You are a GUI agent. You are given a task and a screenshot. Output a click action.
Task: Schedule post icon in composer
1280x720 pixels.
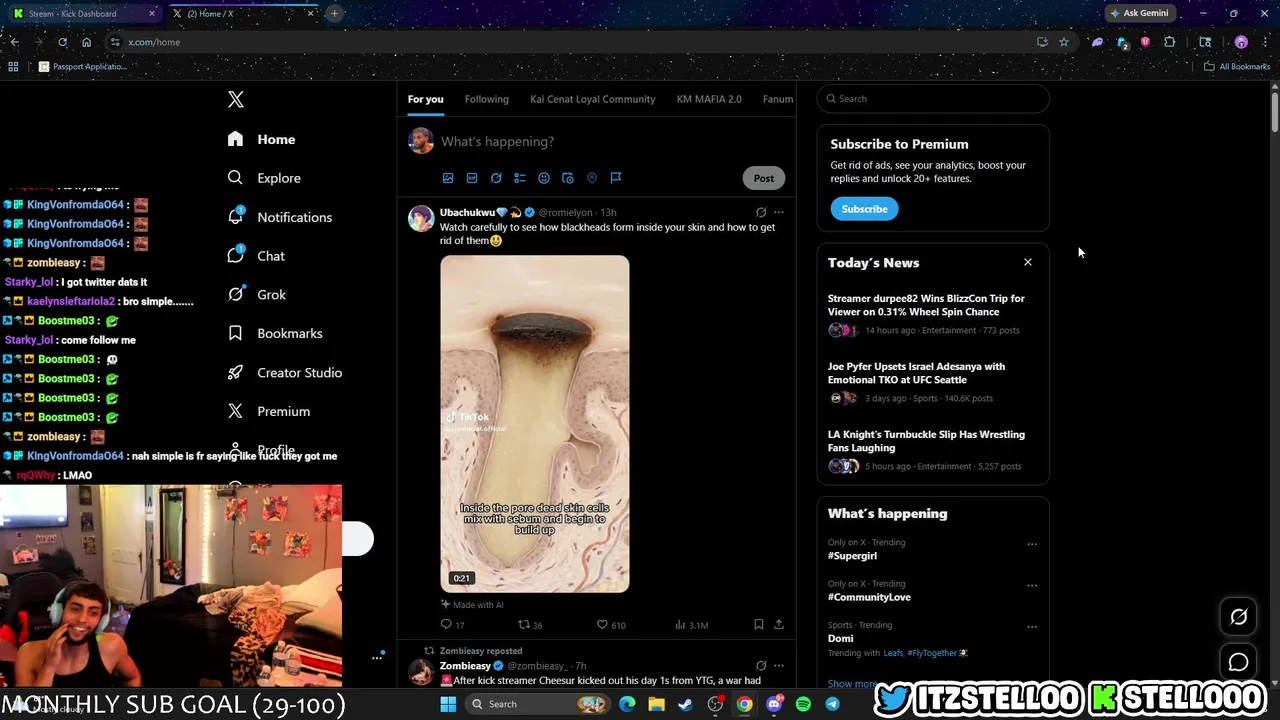tap(568, 178)
